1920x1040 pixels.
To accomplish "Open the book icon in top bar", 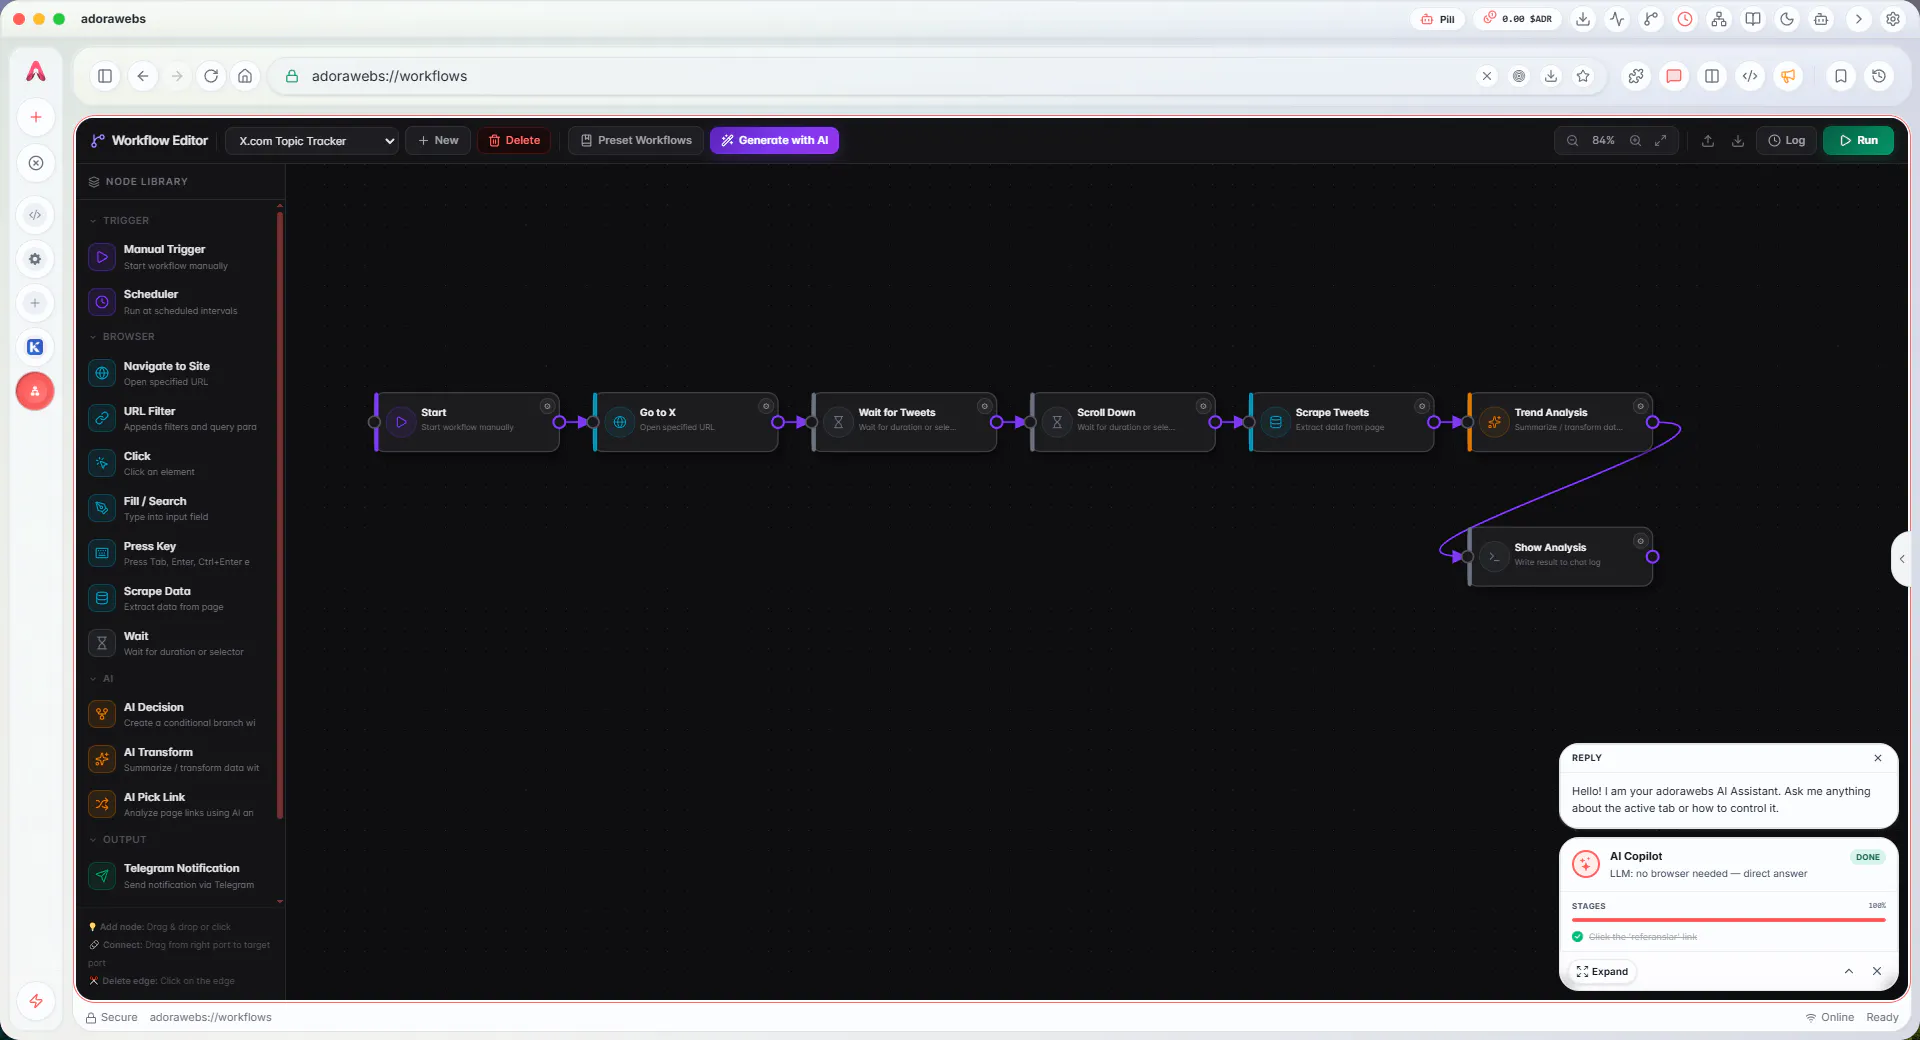I will (x=1753, y=19).
